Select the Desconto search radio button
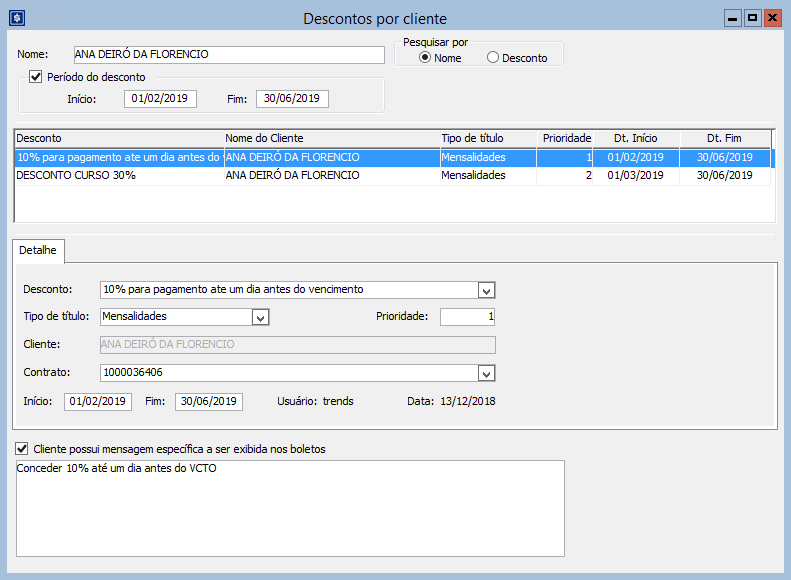The width and height of the screenshot is (791, 580). pos(492,58)
